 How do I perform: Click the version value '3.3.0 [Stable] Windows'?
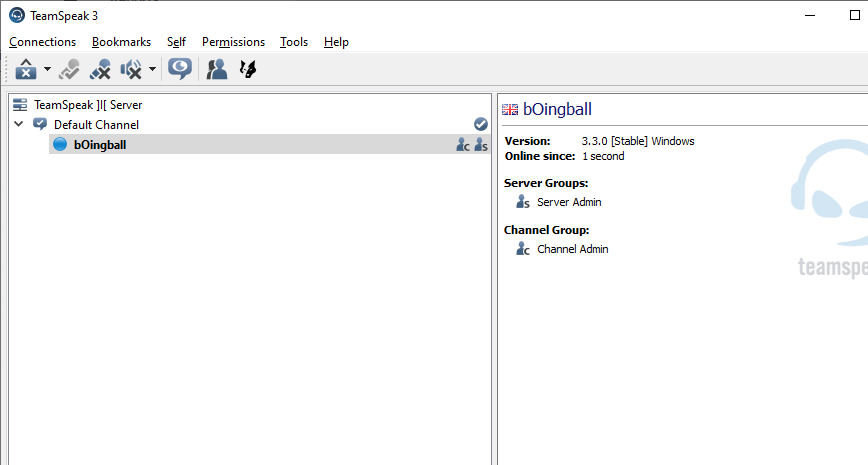coord(638,141)
